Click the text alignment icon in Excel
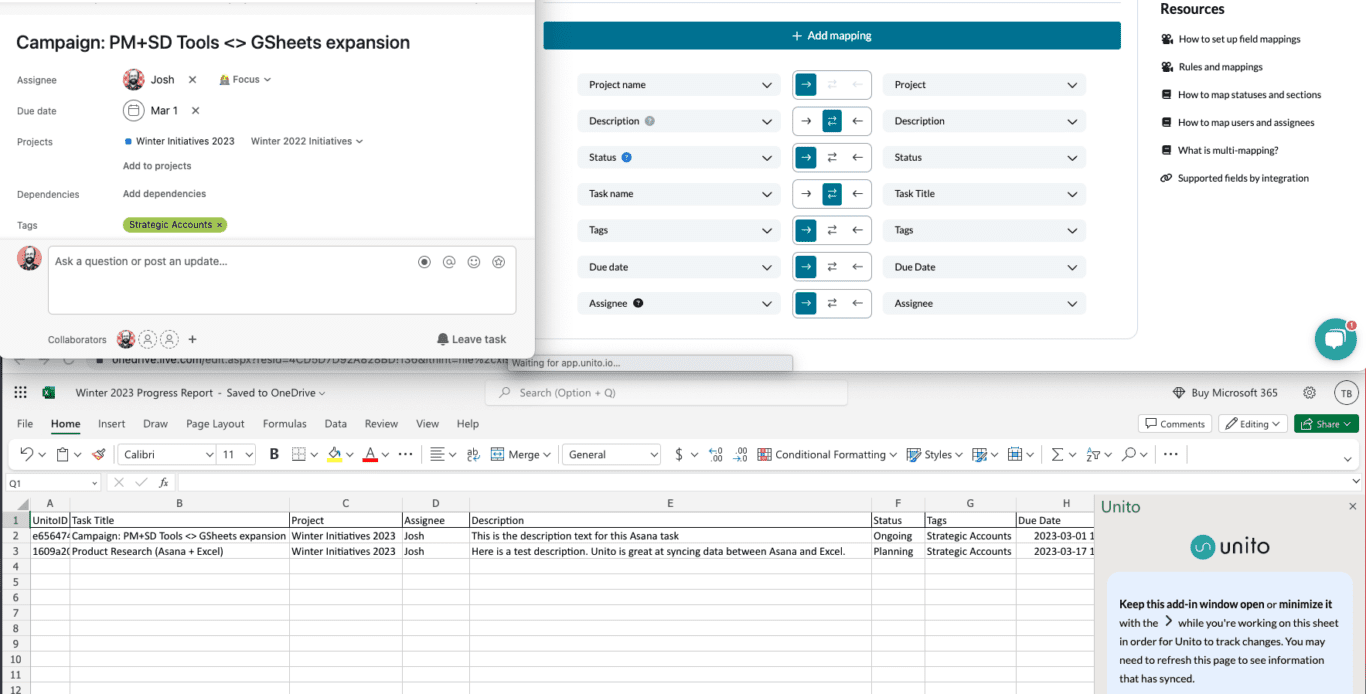This screenshot has height=694, width=1366. pos(437,454)
